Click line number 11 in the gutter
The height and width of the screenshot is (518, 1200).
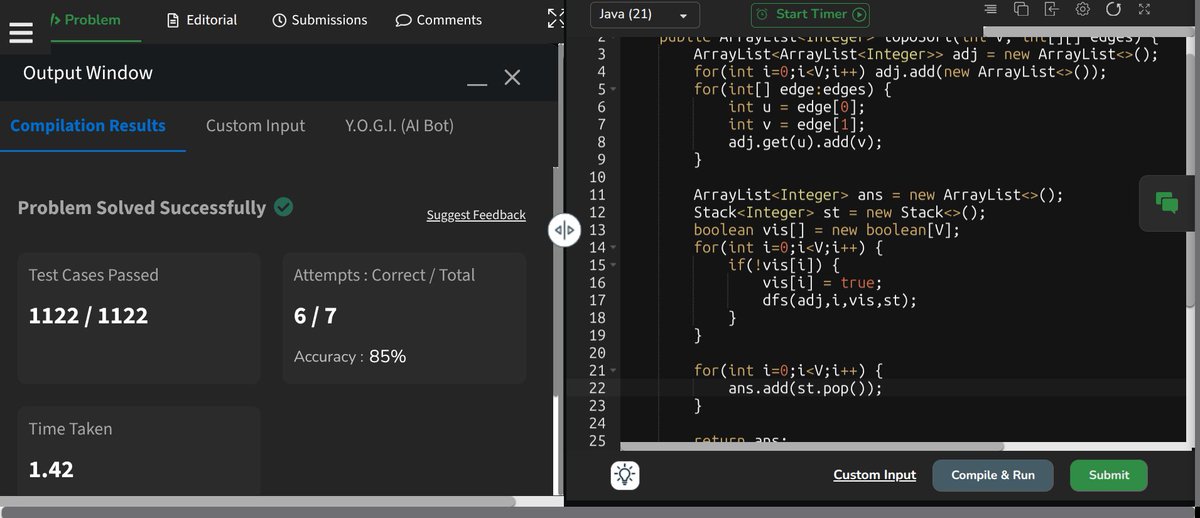(598, 195)
